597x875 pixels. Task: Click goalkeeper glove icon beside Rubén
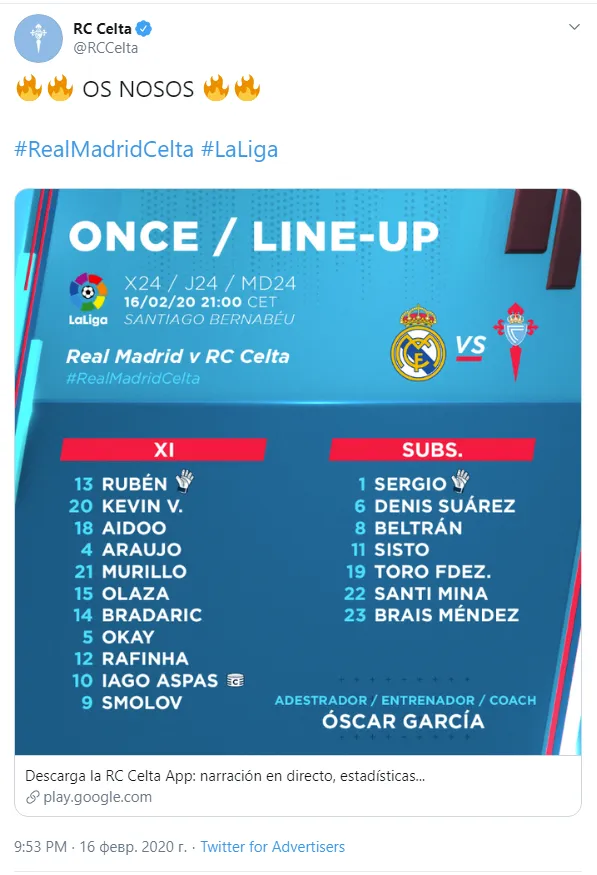(x=185, y=481)
